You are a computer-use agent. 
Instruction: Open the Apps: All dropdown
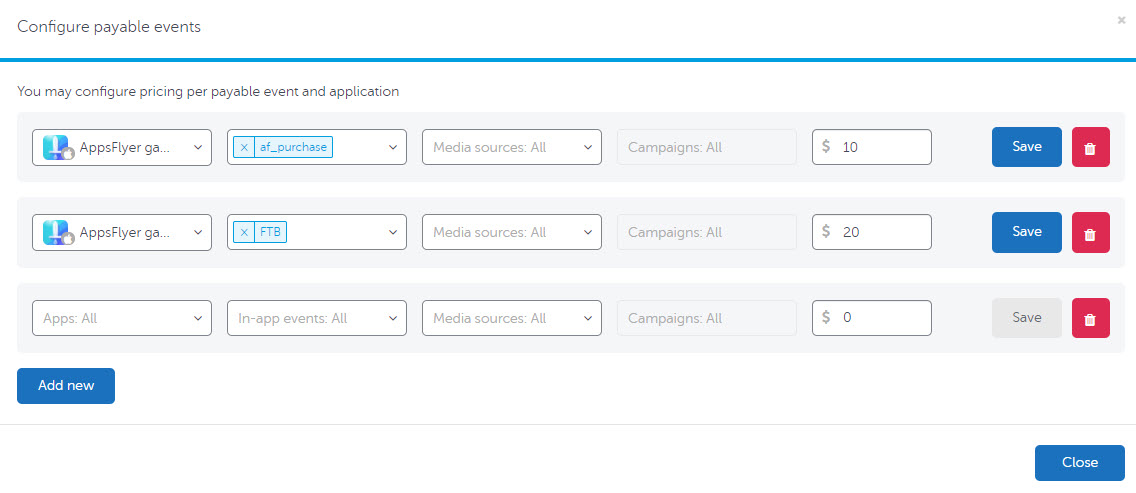pos(121,318)
